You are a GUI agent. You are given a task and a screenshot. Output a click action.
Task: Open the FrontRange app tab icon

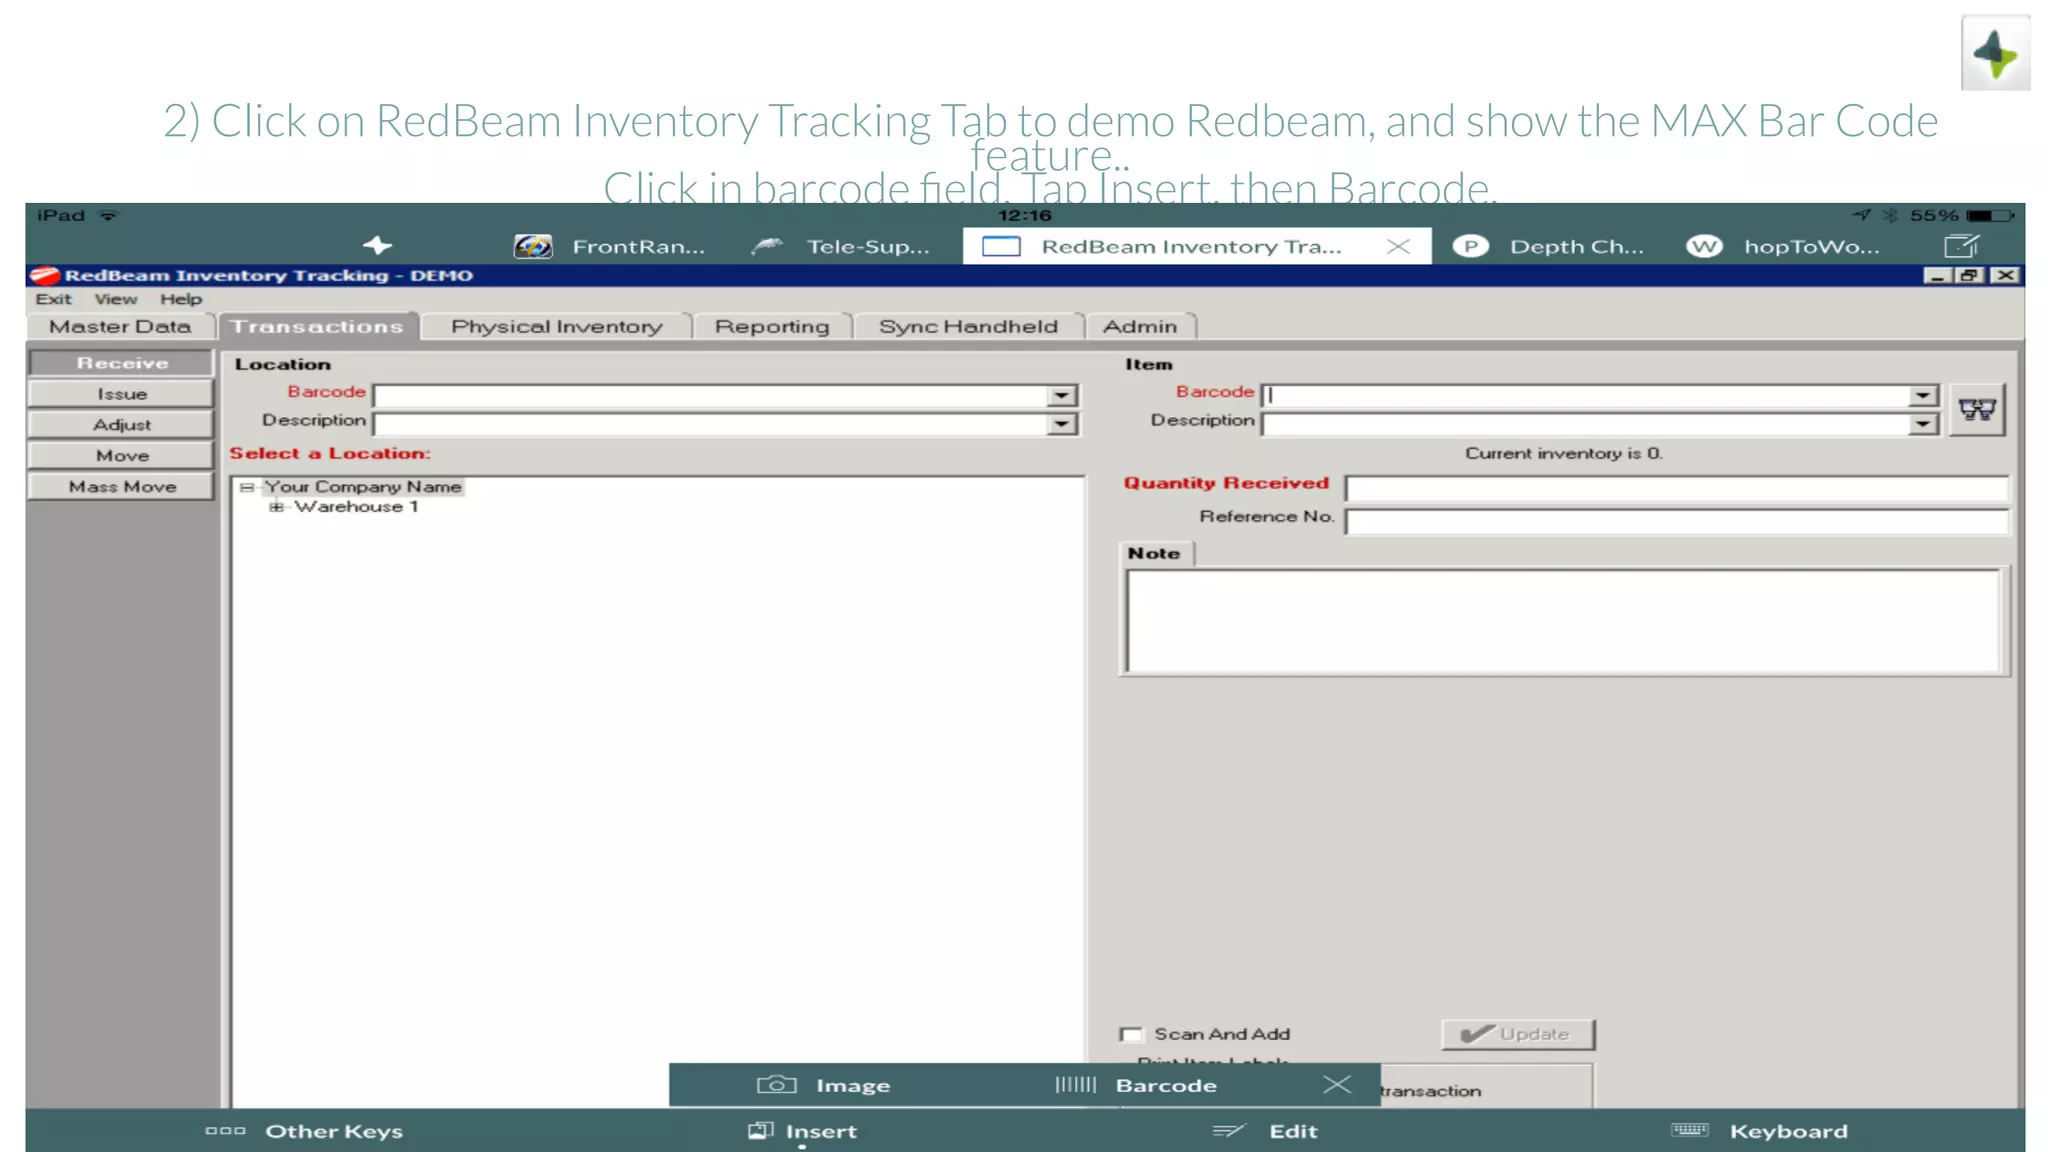533,246
